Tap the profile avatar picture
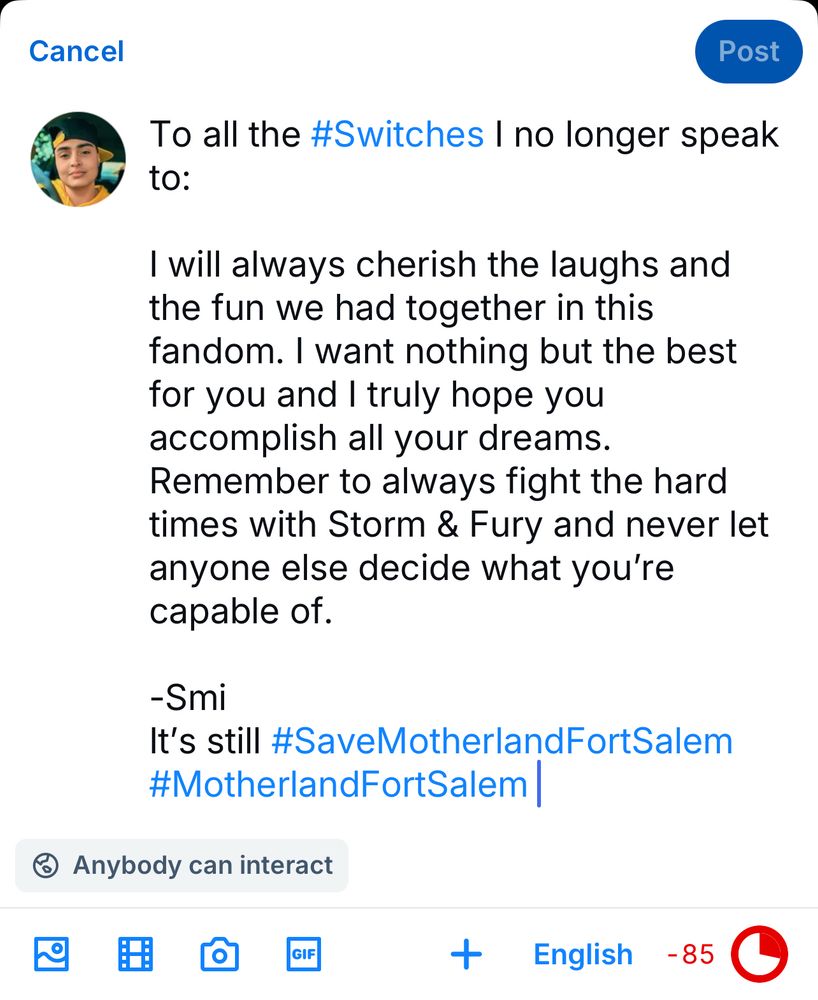Screen dimensions: 818x1000 (78, 159)
